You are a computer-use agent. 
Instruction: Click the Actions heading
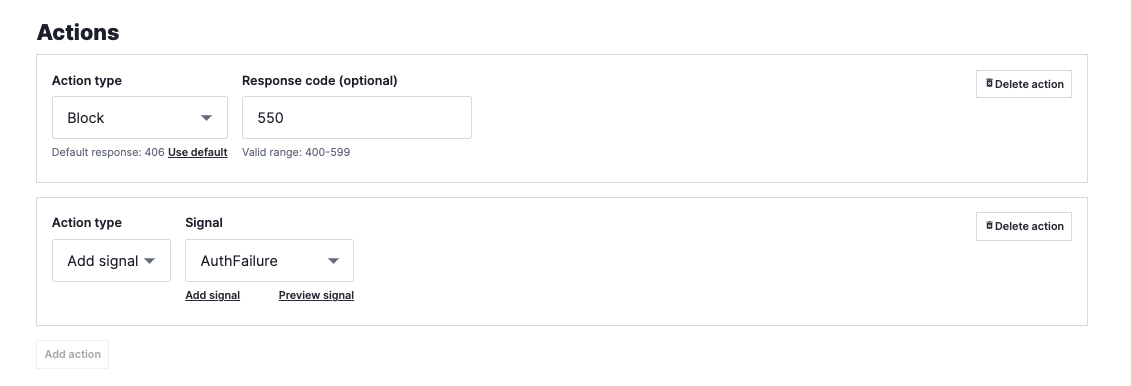78,32
